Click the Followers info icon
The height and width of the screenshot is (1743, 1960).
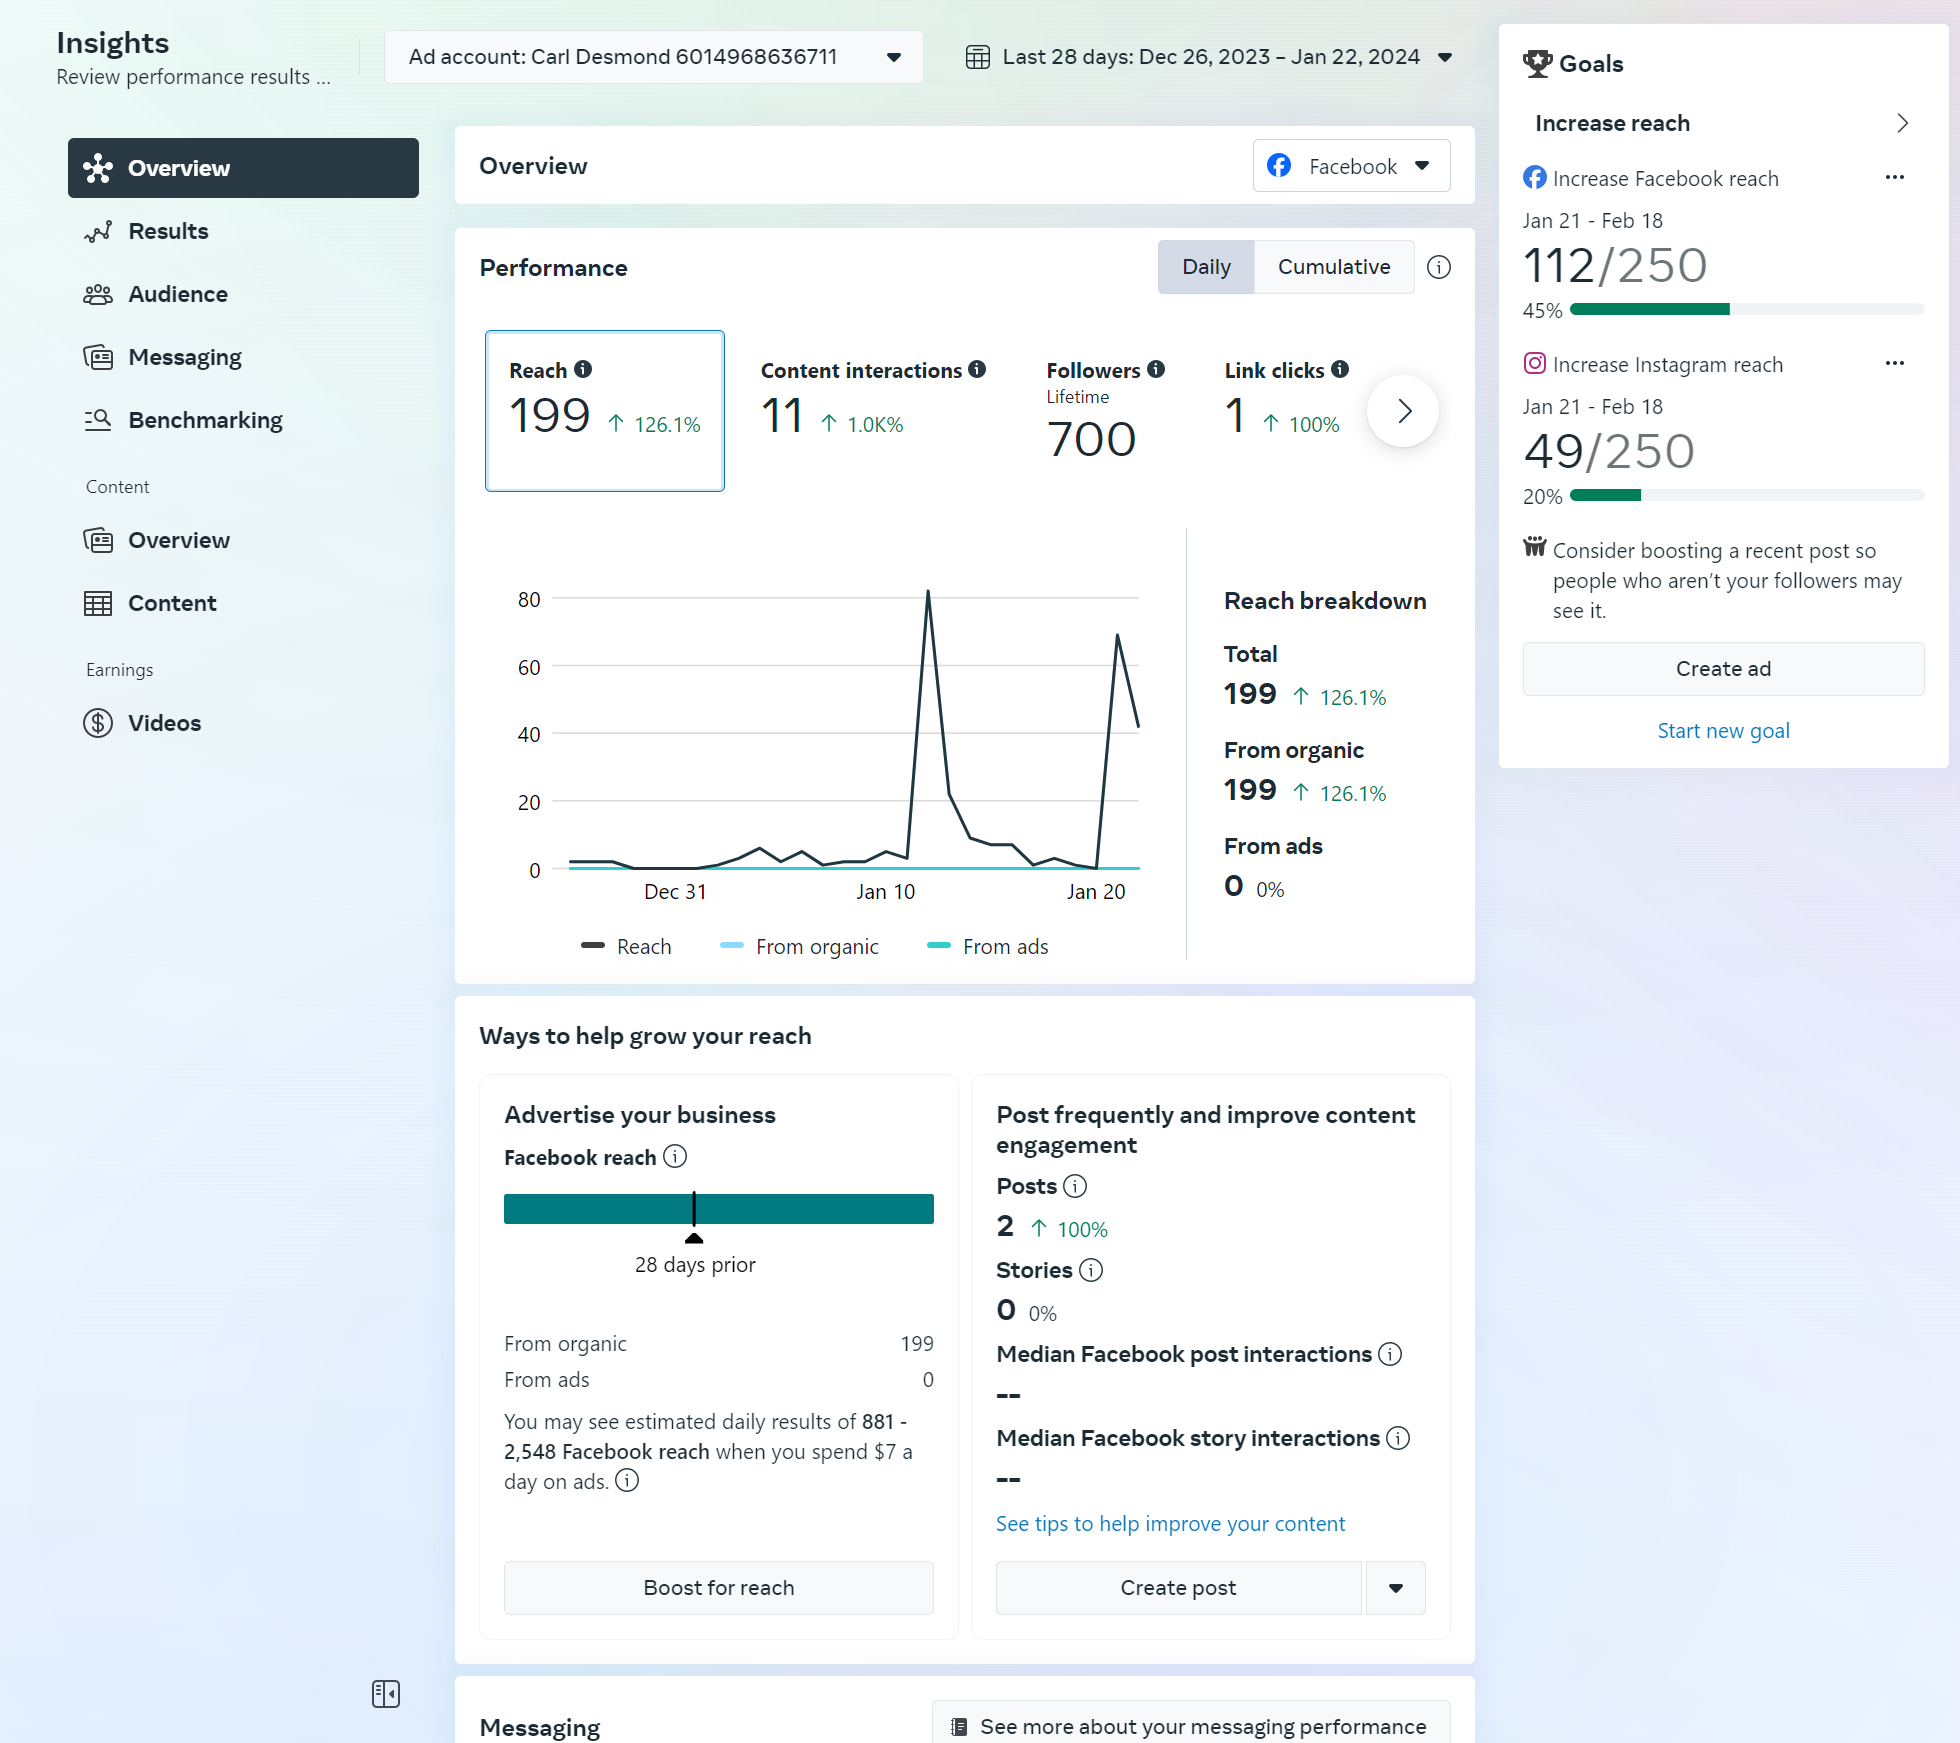tap(1156, 369)
